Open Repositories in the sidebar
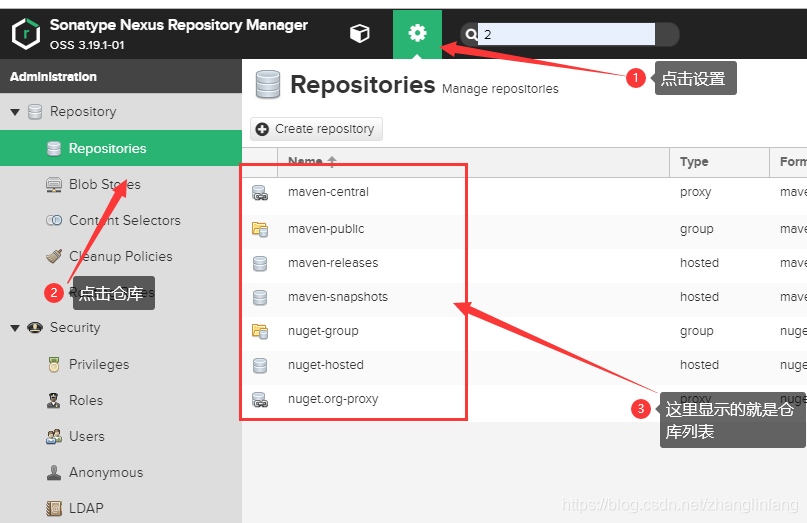Screen dimensions: 807x523 (121, 148)
